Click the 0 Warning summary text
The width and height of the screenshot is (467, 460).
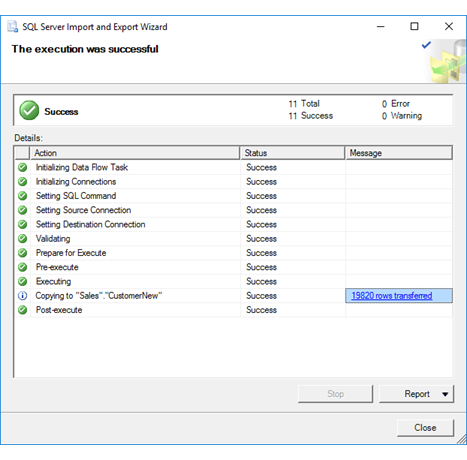[402, 116]
